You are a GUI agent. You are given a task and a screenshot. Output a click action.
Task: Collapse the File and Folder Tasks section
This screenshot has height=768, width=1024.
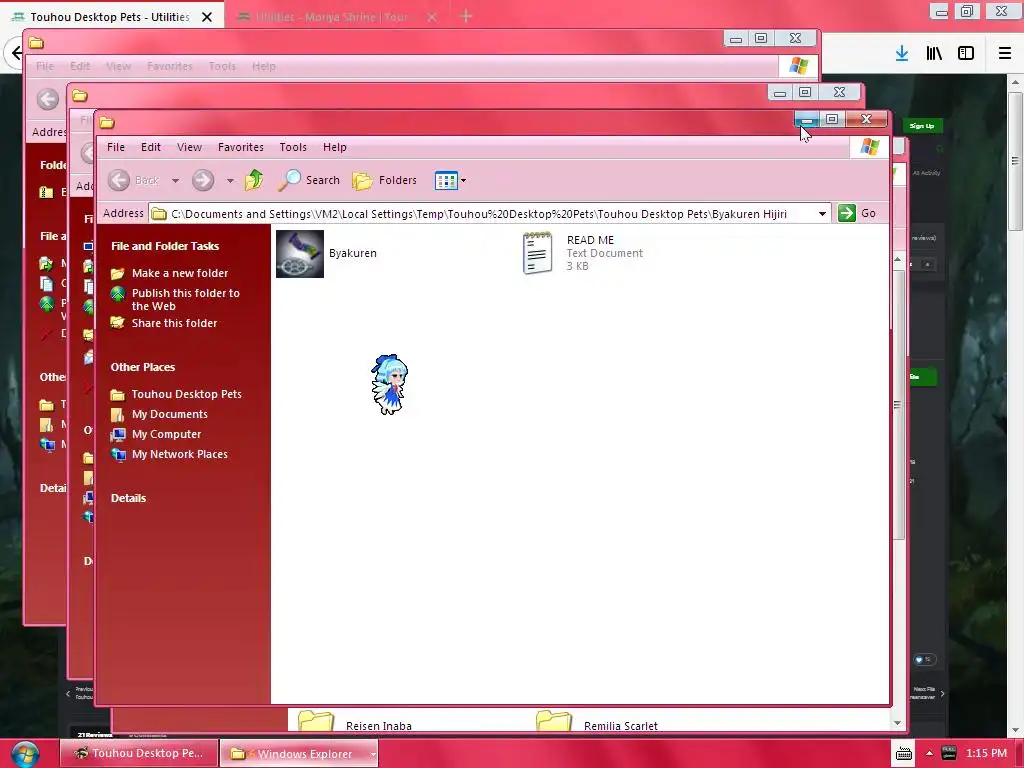(x=165, y=246)
